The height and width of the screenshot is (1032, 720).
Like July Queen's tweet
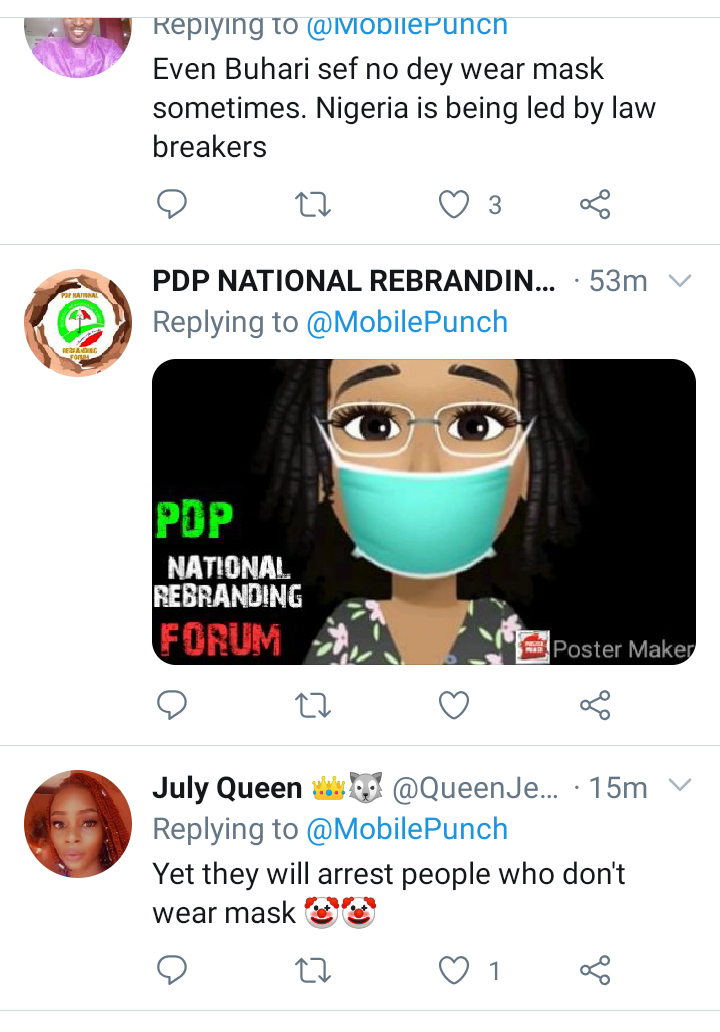pyautogui.click(x=454, y=970)
